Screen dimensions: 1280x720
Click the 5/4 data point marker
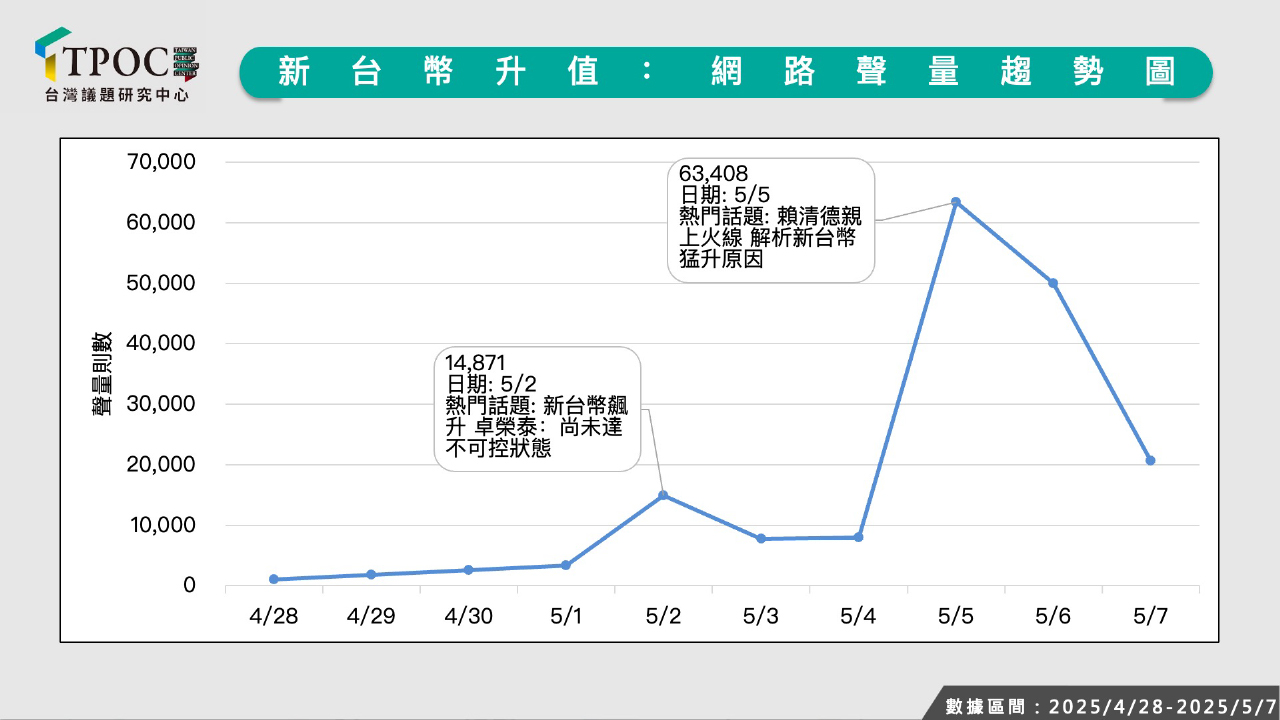click(x=859, y=537)
